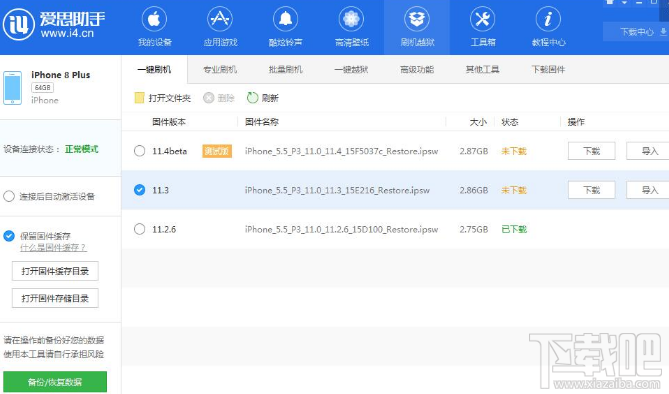This screenshot has height=394, width=669.
Task: Click the 2.87GB size value
Action: pyautogui.click(x=474, y=151)
